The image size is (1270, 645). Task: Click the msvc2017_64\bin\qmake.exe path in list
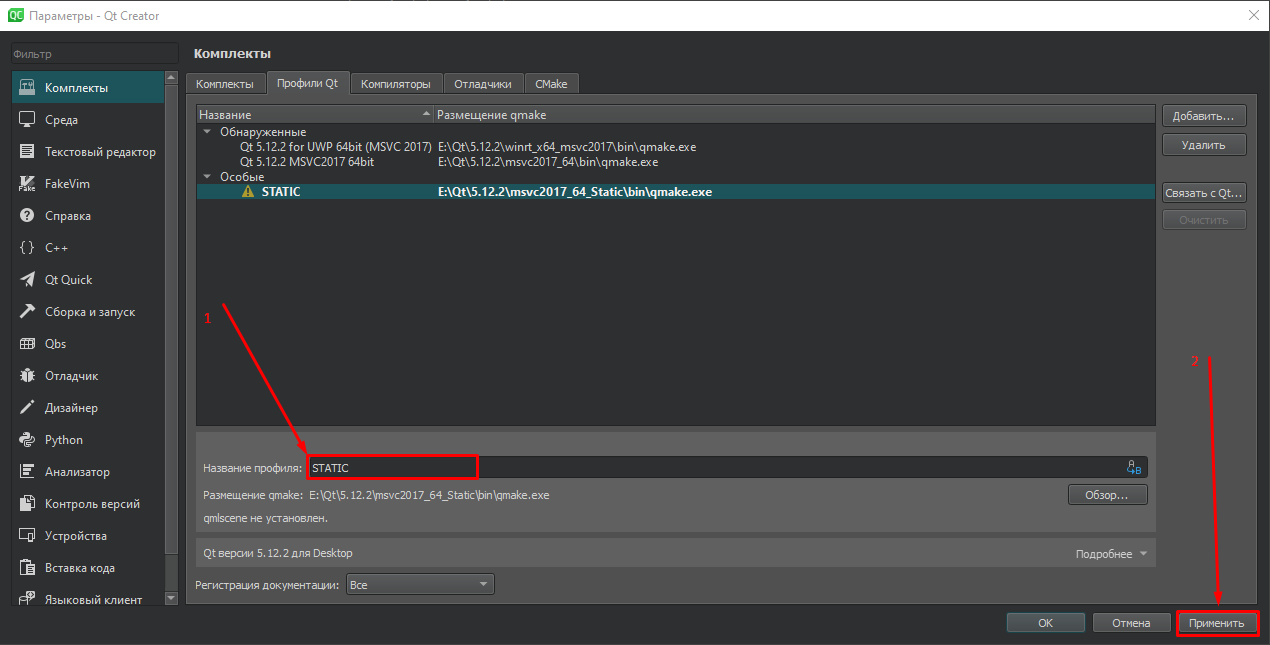(x=547, y=161)
